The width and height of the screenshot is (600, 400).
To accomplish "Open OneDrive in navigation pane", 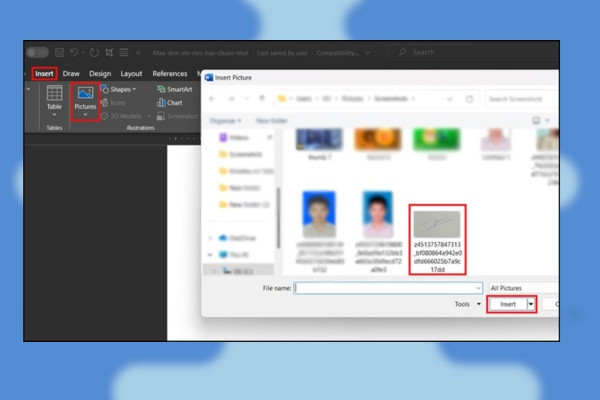I will 237,238.
